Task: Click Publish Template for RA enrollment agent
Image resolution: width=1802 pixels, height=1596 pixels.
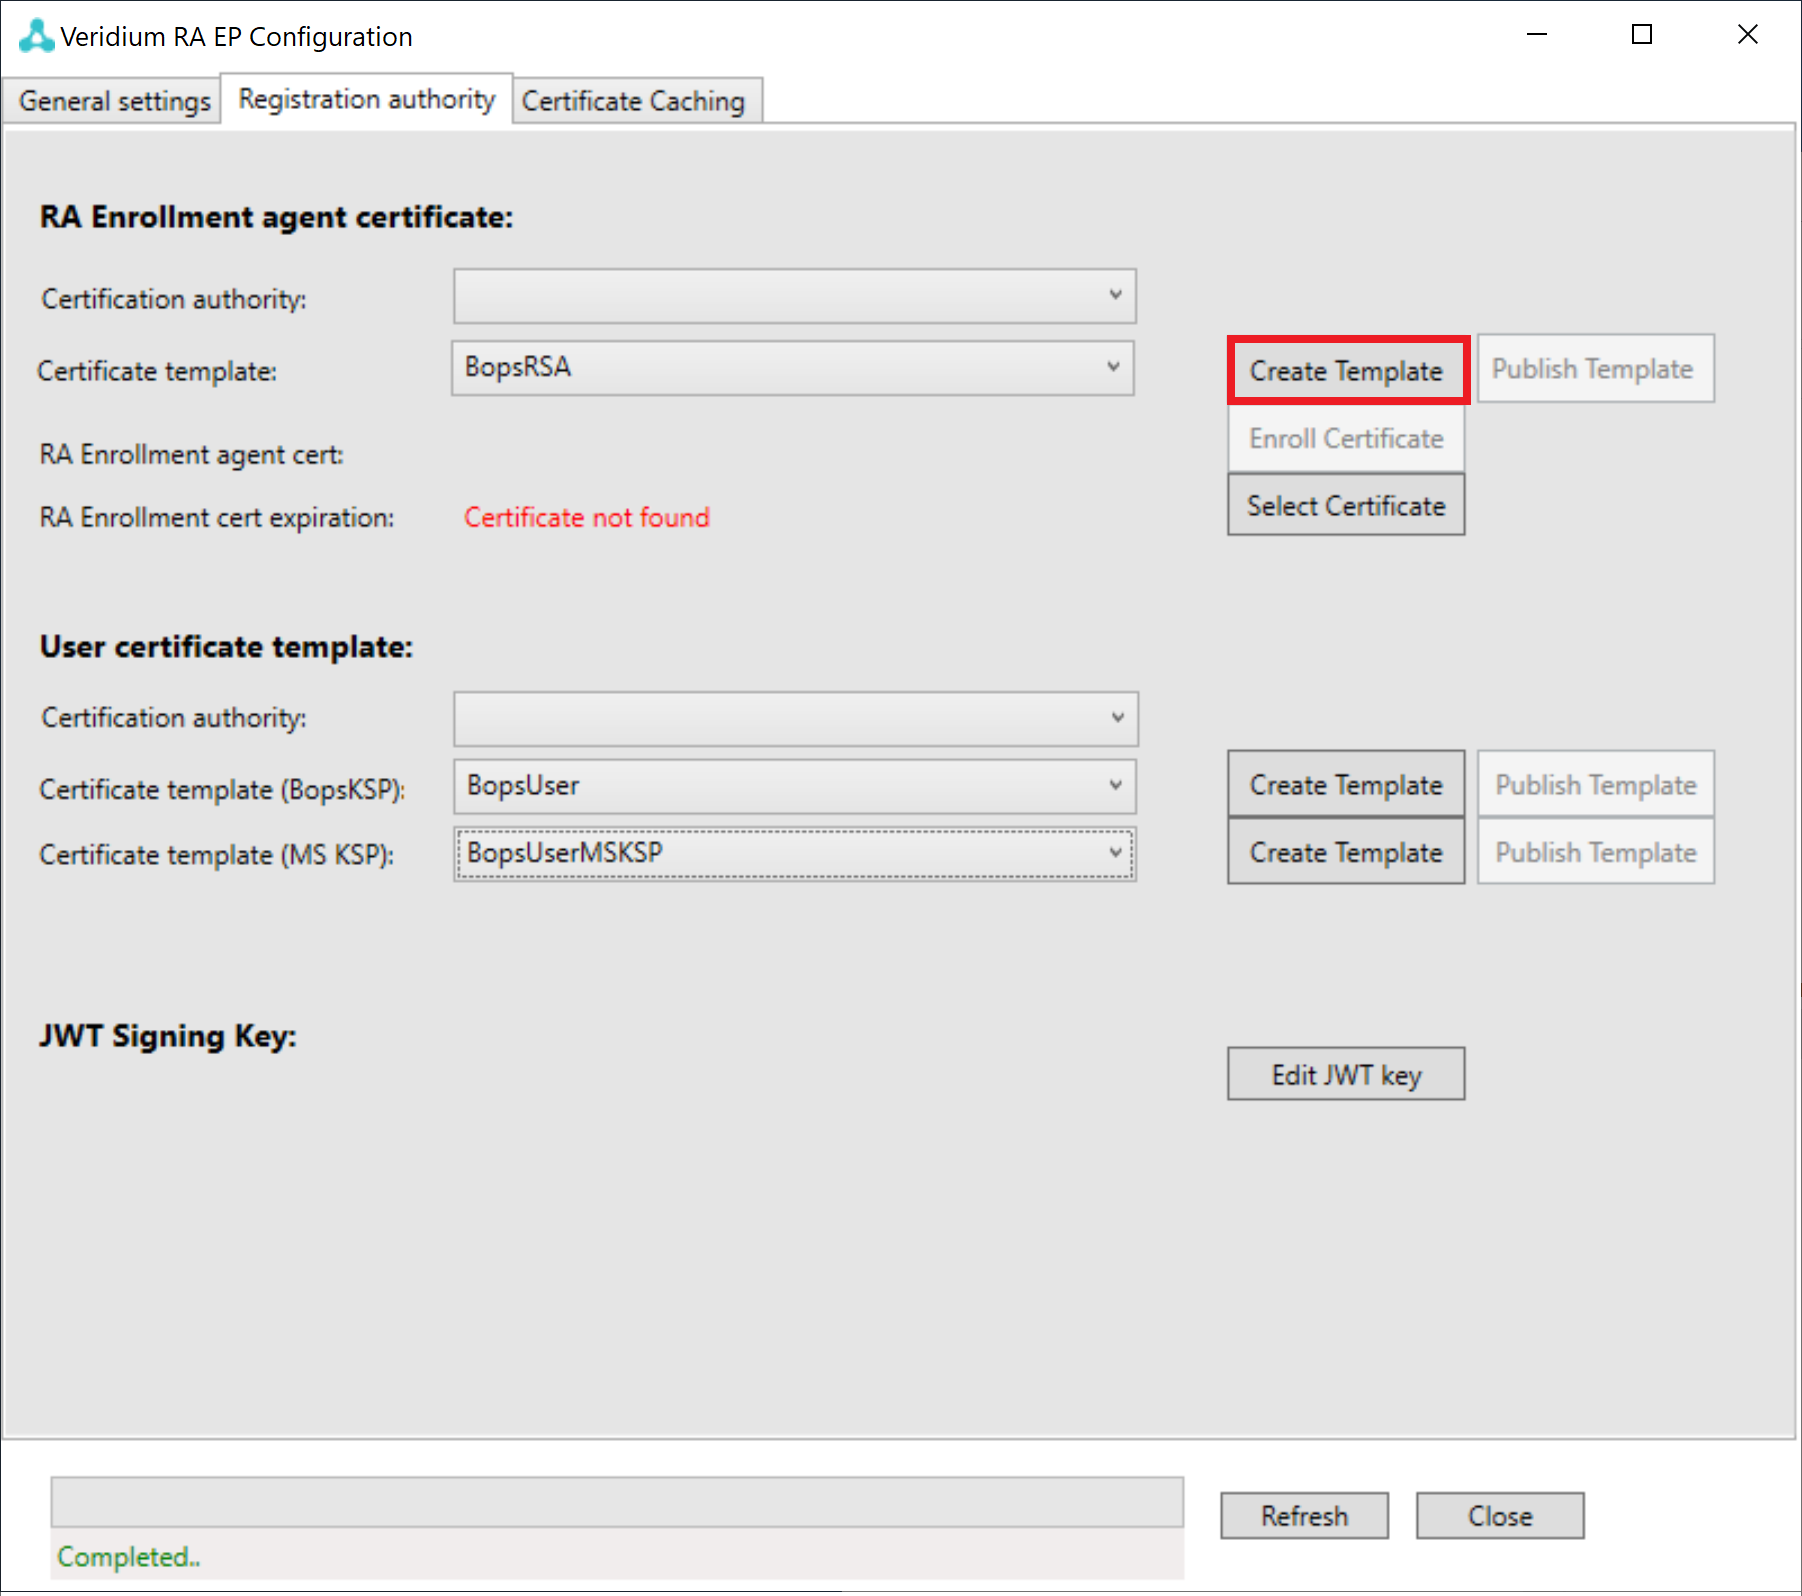Action: pos(1594,369)
